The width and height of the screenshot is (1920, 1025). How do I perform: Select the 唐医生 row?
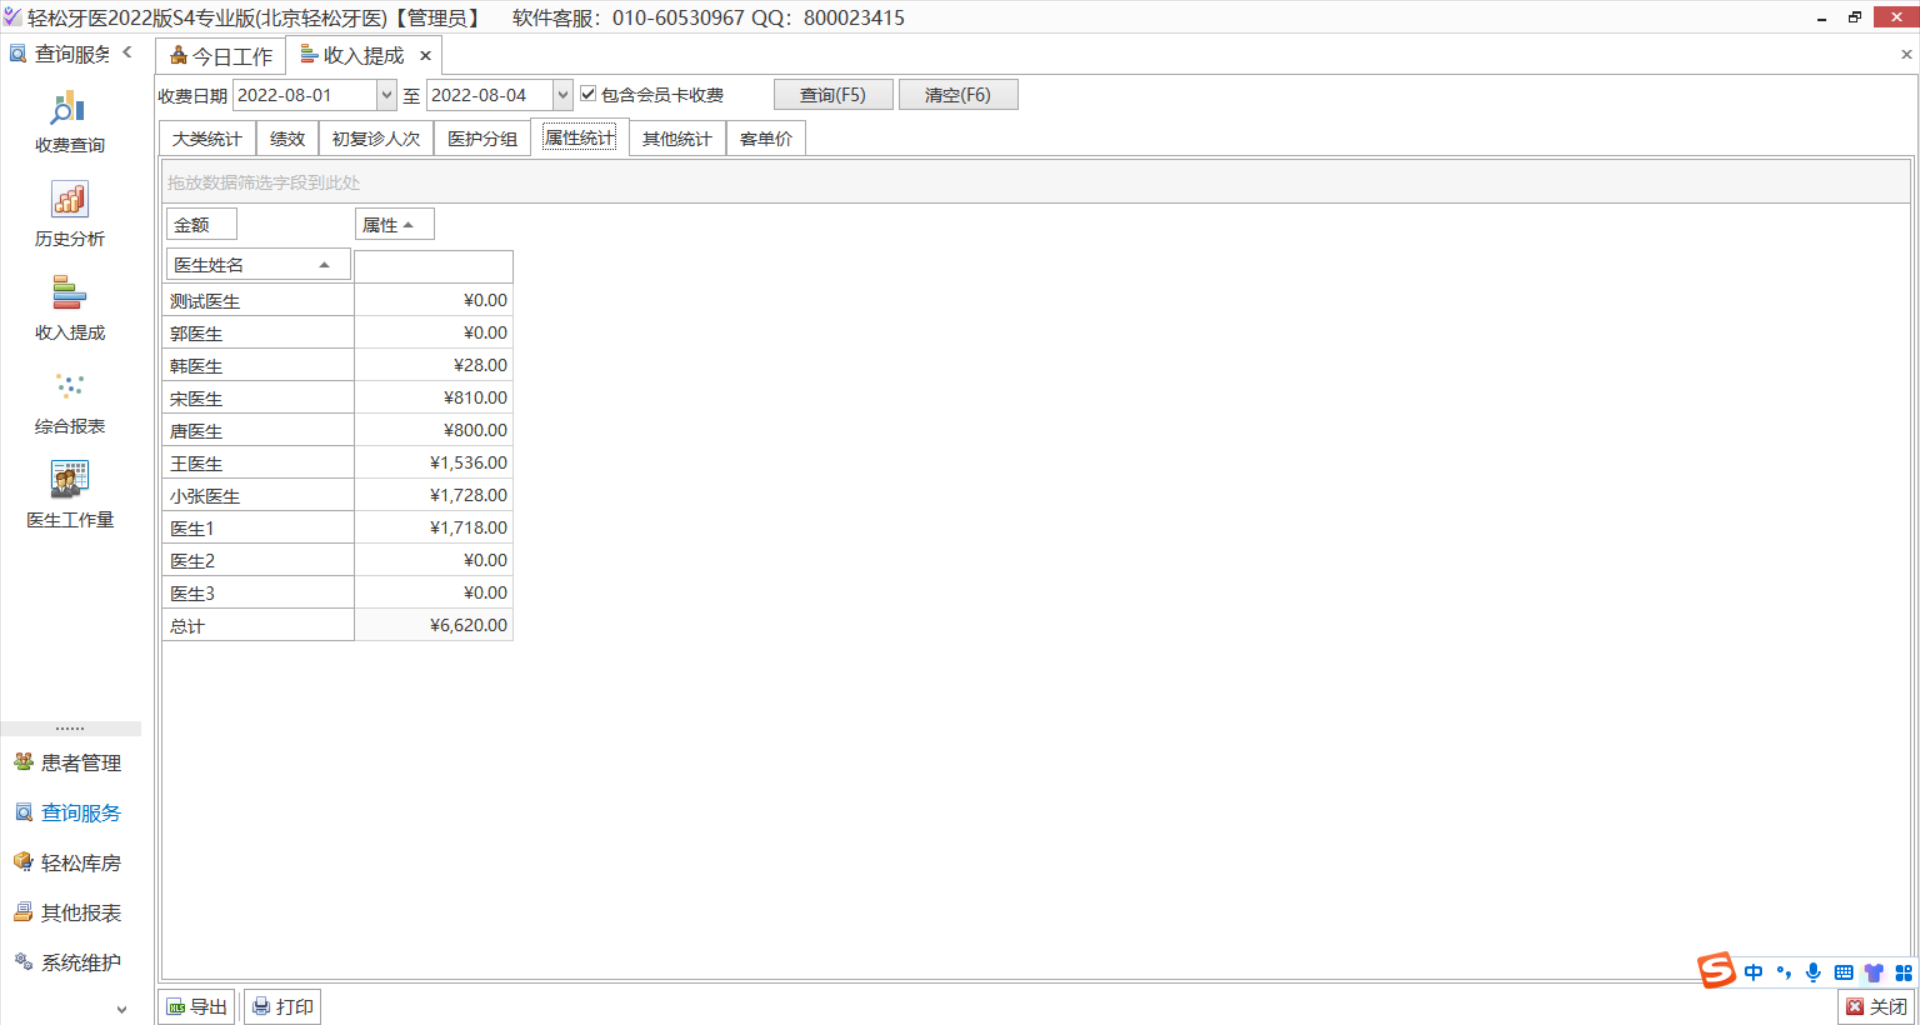(258, 430)
